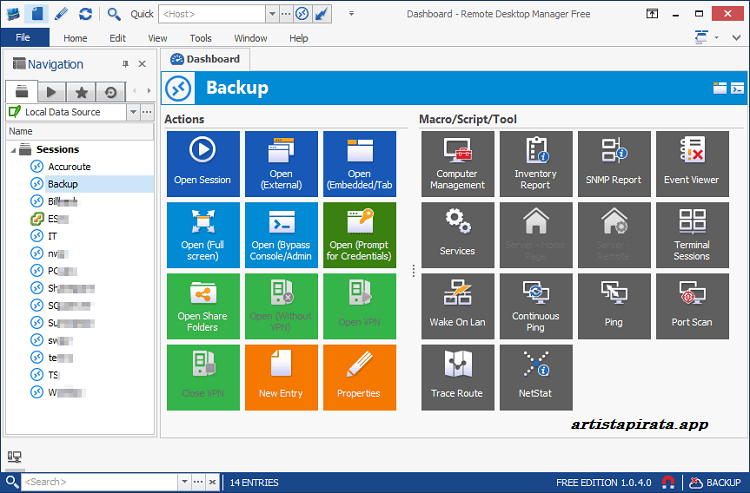This screenshot has width=750, height=493.
Task: Click the Open VPN tile
Action: click(360, 306)
